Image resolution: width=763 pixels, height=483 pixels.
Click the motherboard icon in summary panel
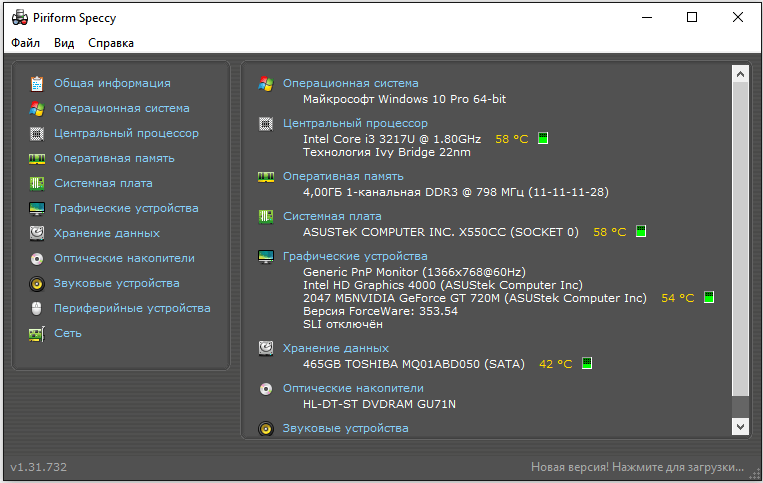(x=266, y=216)
